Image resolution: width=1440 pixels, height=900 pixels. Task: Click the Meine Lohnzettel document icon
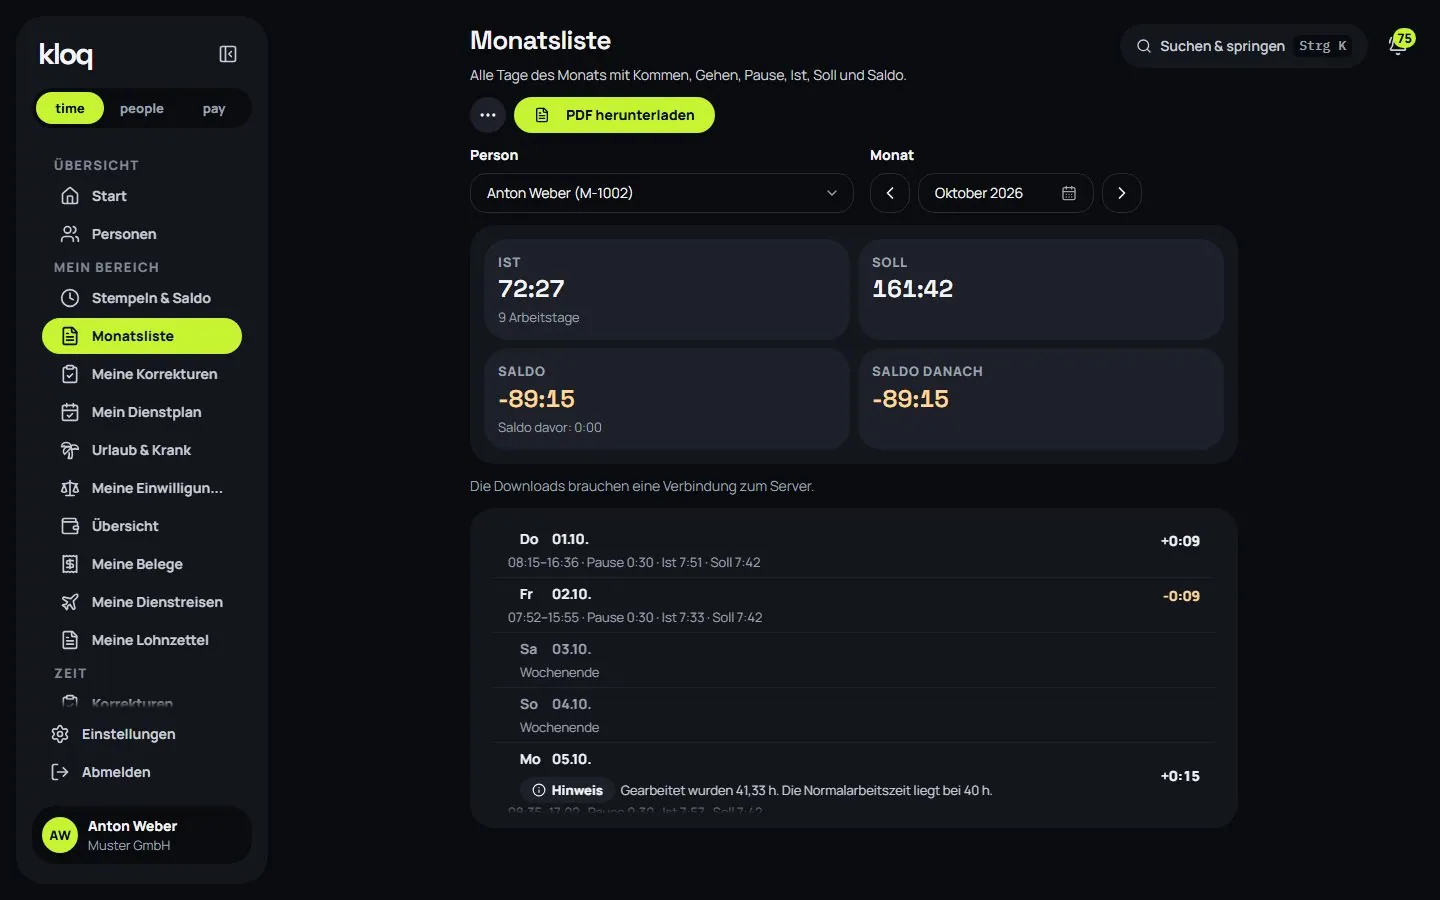pyautogui.click(x=70, y=640)
